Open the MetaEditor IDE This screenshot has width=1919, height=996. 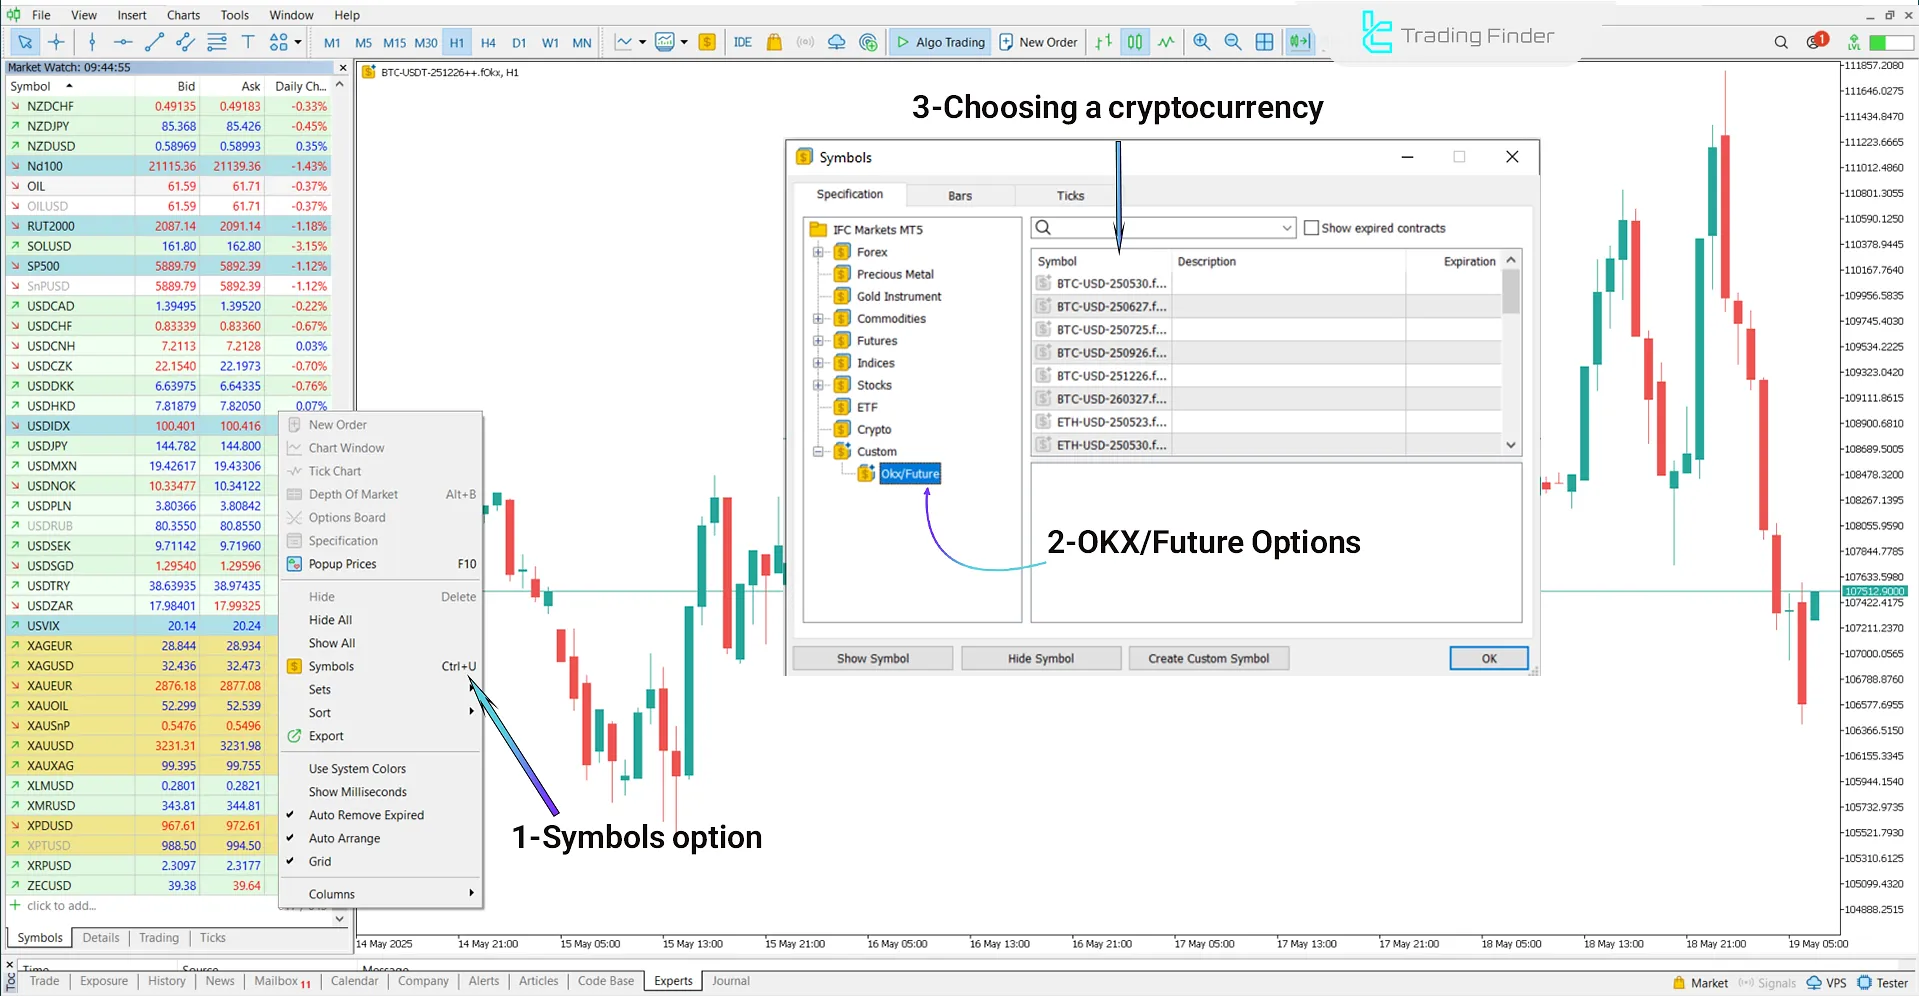(742, 42)
